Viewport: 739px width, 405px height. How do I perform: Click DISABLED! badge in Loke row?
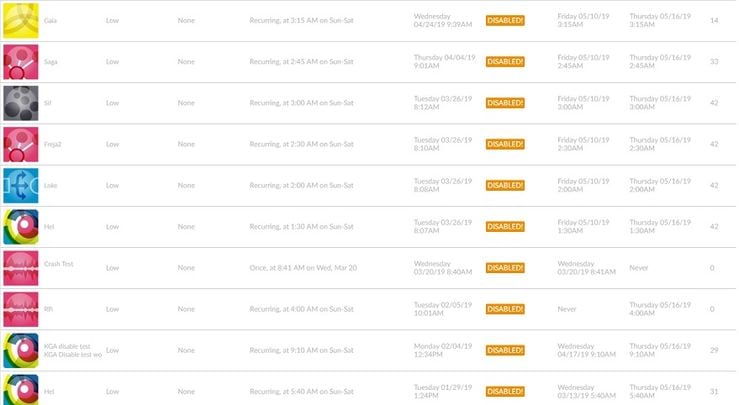(505, 185)
